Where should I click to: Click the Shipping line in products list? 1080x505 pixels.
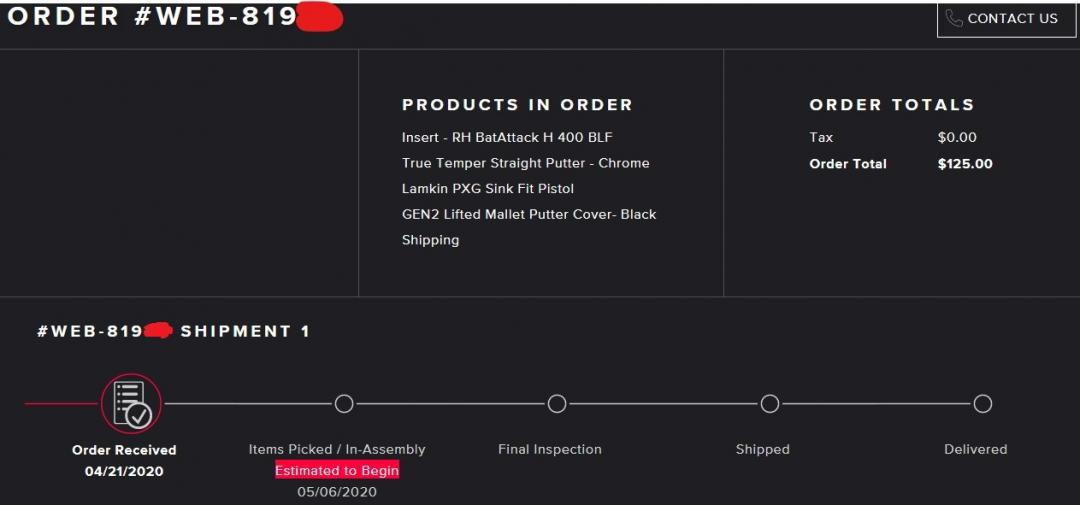[430, 240]
